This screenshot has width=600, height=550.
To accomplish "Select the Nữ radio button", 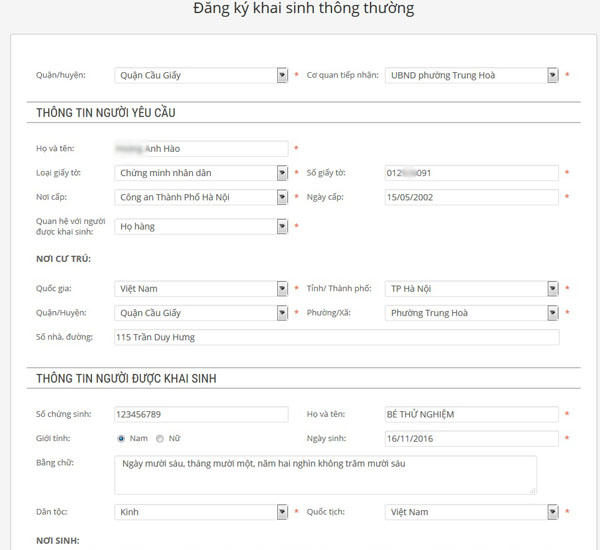I will [161, 438].
